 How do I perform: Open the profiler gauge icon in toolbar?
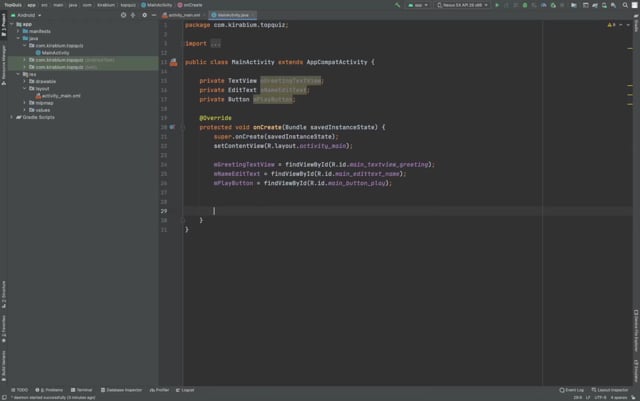544,5
